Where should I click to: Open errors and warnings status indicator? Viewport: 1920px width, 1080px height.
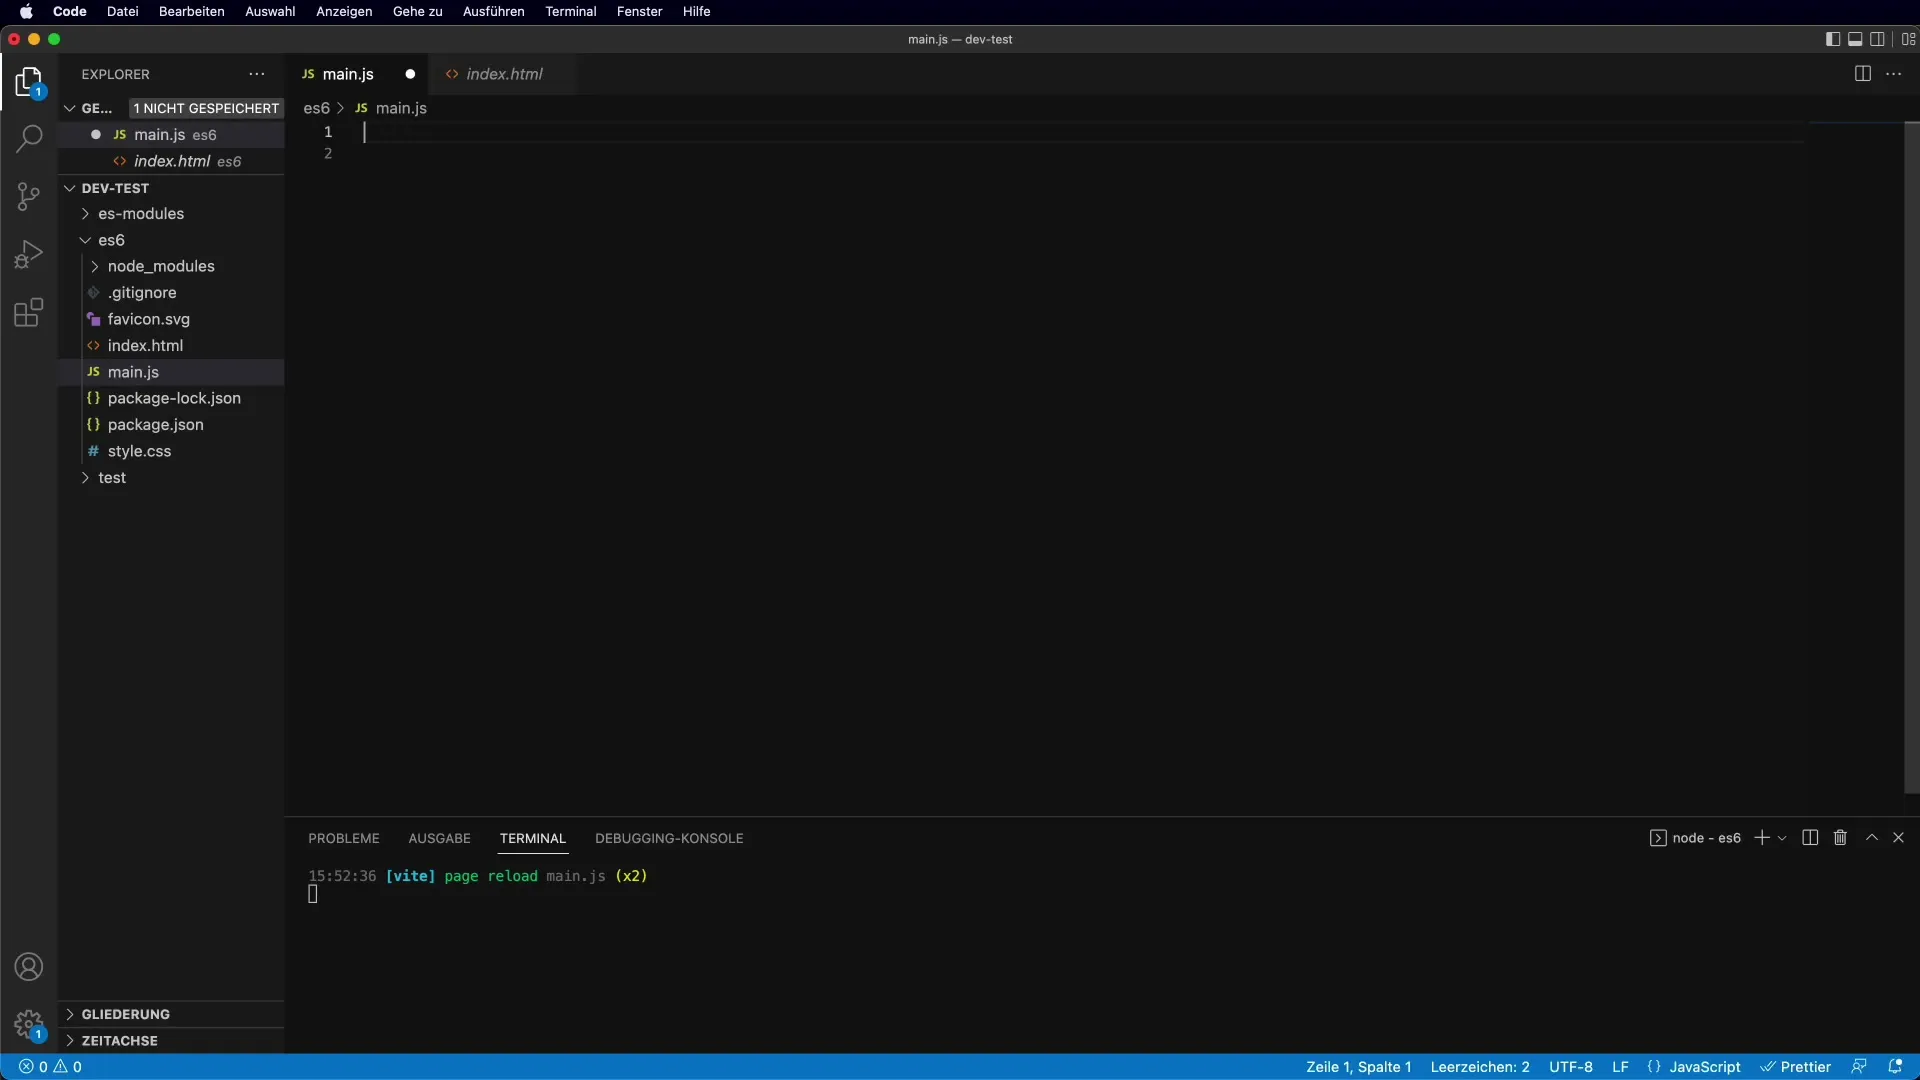[x=51, y=1067]
